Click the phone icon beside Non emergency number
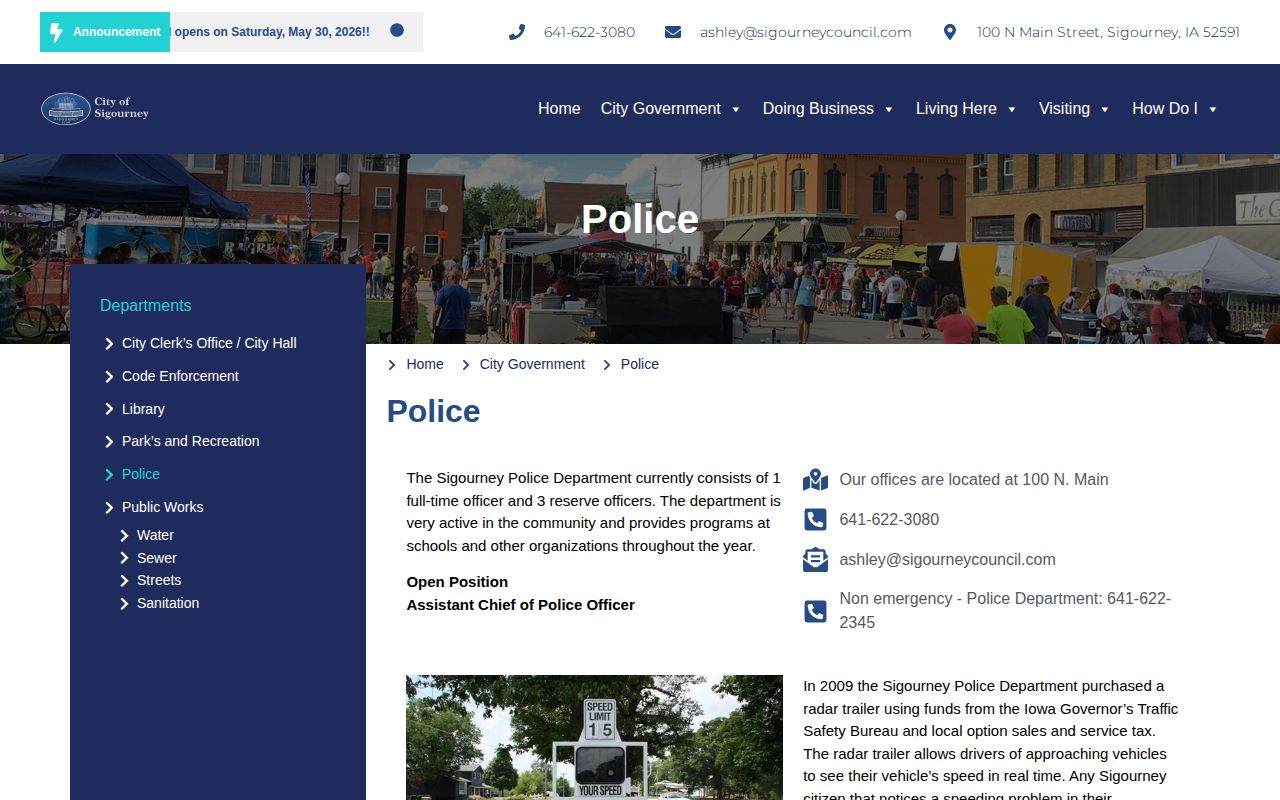Screen dimensions: 1280x800 pyautogui.click(x=816, y=611)
